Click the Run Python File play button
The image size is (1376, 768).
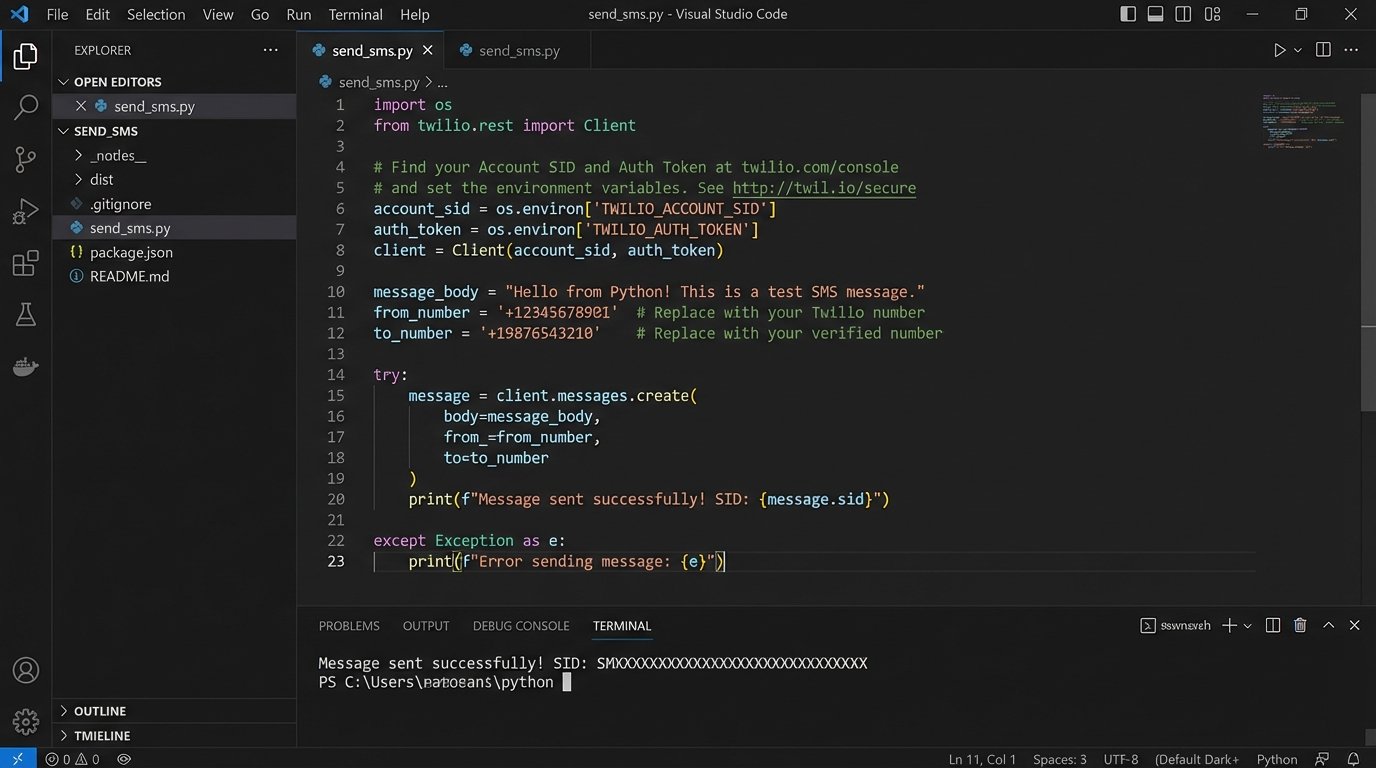(x=1279, y=50)
